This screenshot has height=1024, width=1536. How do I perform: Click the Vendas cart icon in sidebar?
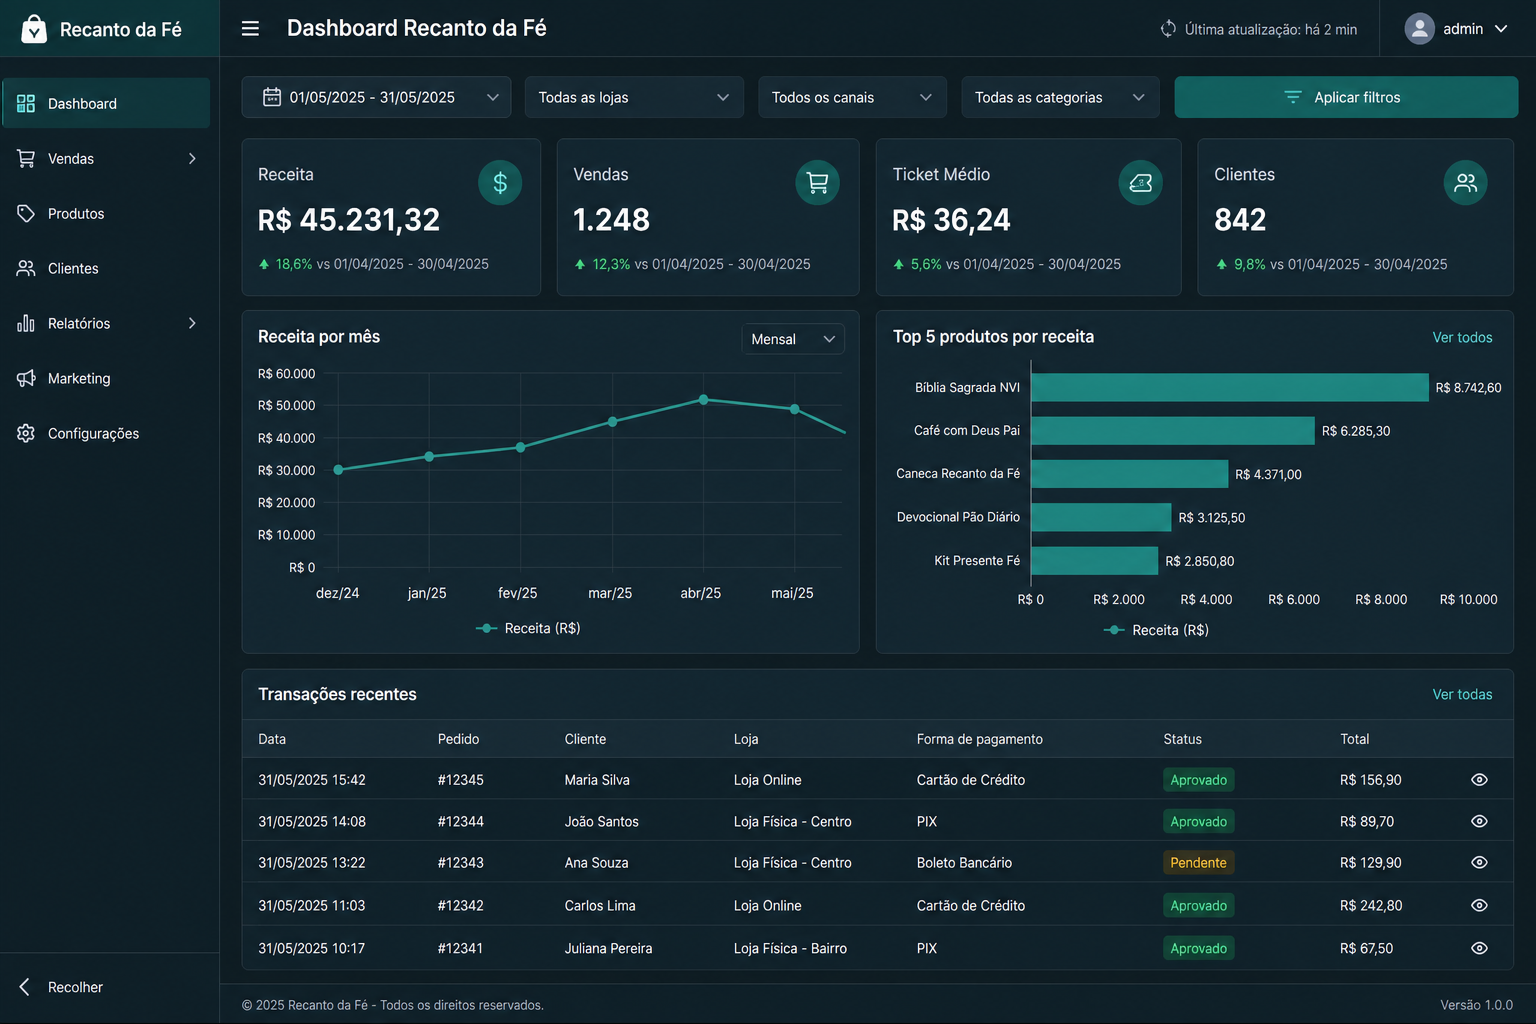pos(26,158)
